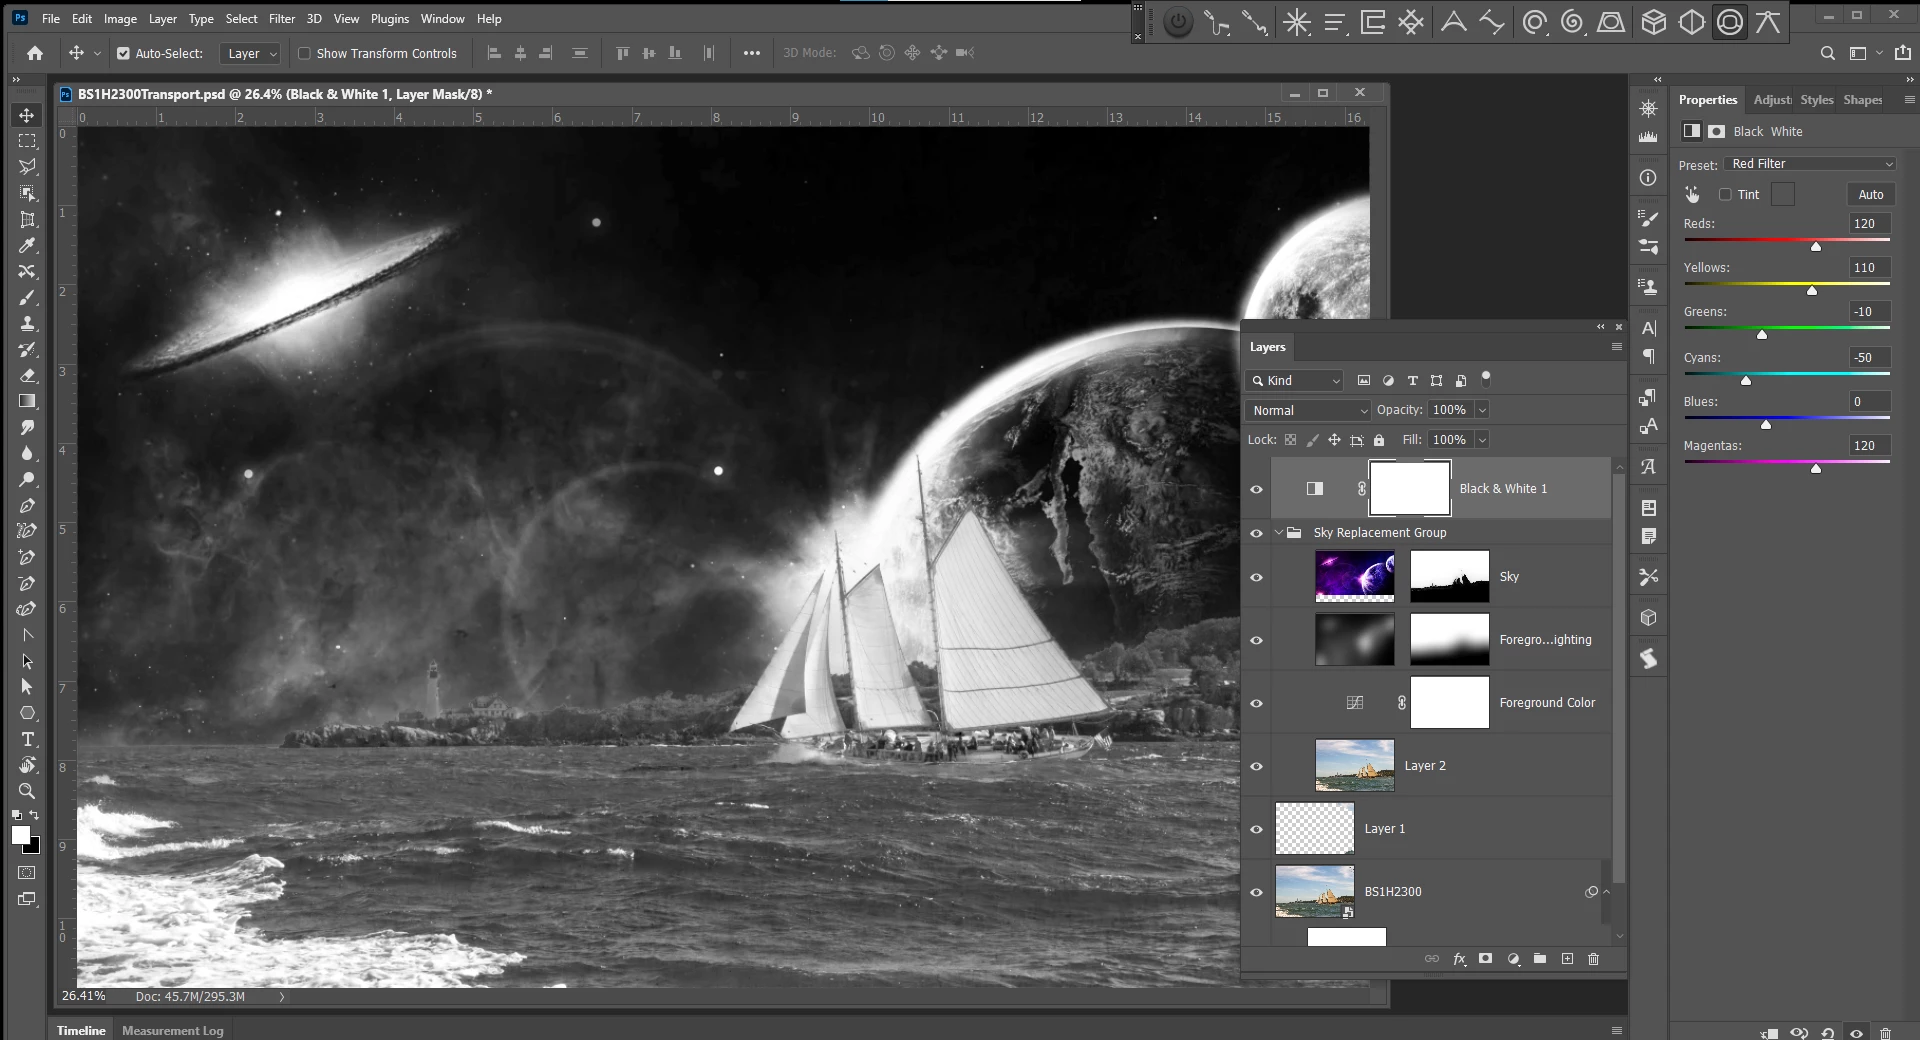Image resolution: width=1920 pixels, height=1040 pixels.
Task: Open the Window menu
Action: (442, 19)
